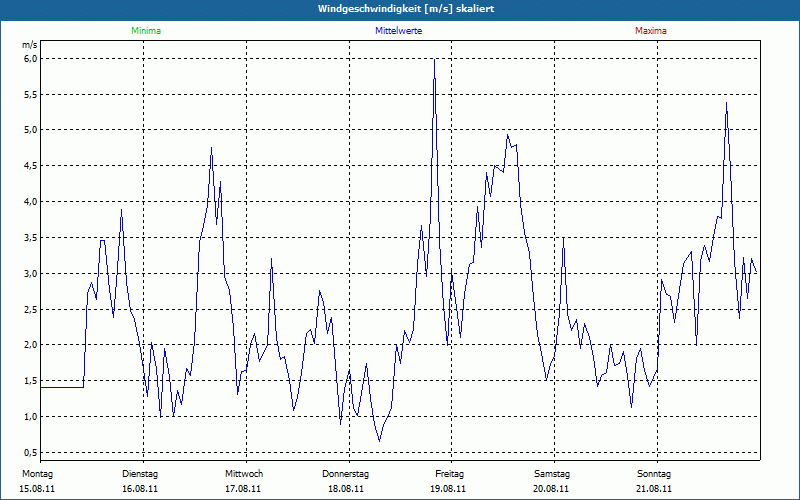The image size is (800, 500).
Task: Click the 3,0 y-axis value
Action: (31, 273)
